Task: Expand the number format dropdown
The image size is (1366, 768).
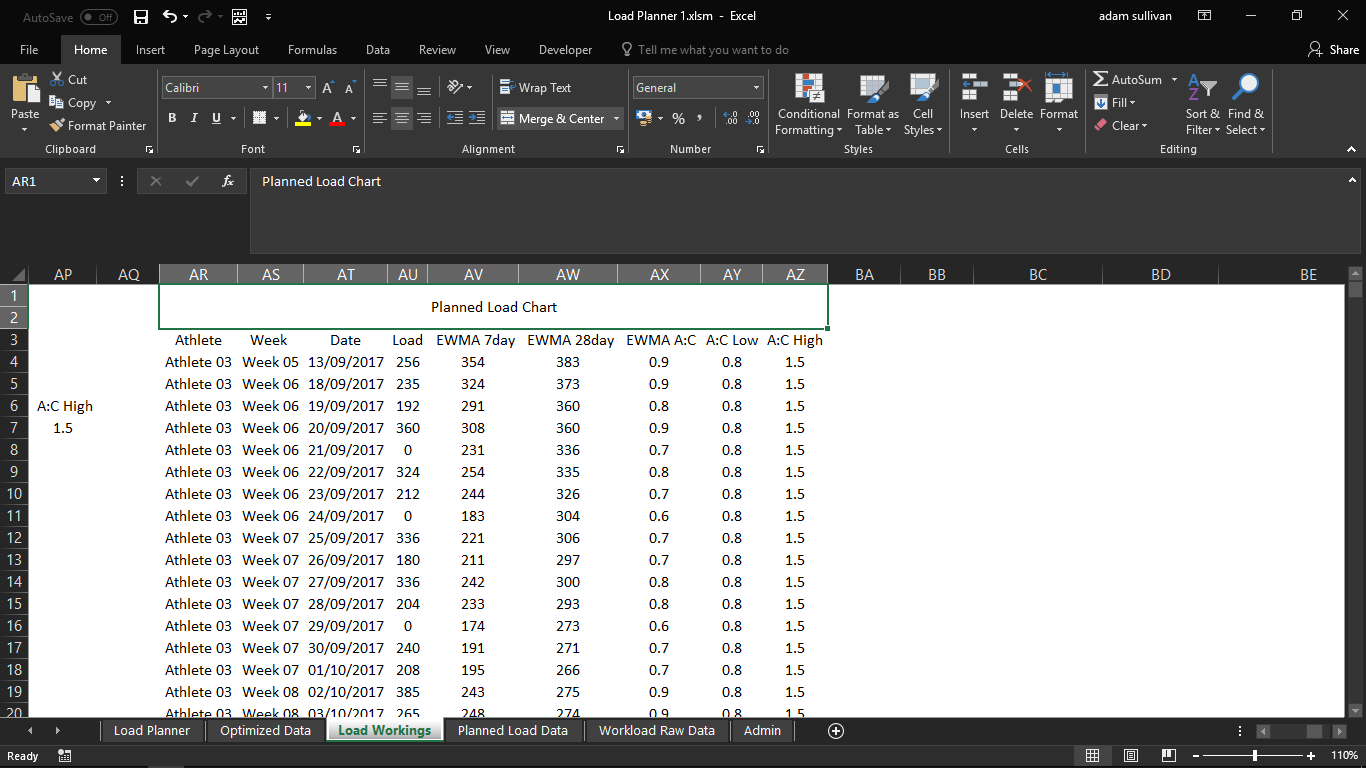Action: [756, 88]
